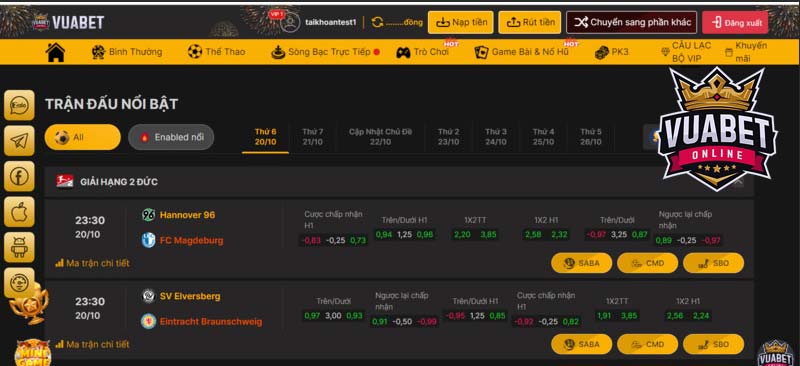The image size is (800, 366).
Task: Pick the 2,20 odds under 1X2TT
Action: coord(462,235)
